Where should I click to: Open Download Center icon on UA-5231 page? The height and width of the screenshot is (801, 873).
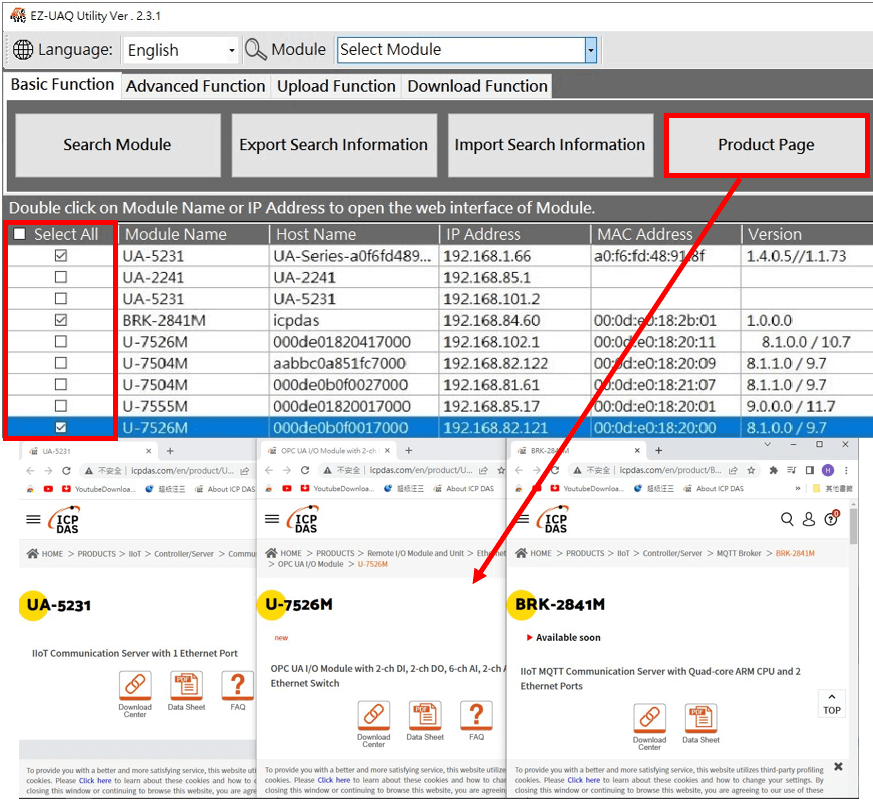[135, 686]
